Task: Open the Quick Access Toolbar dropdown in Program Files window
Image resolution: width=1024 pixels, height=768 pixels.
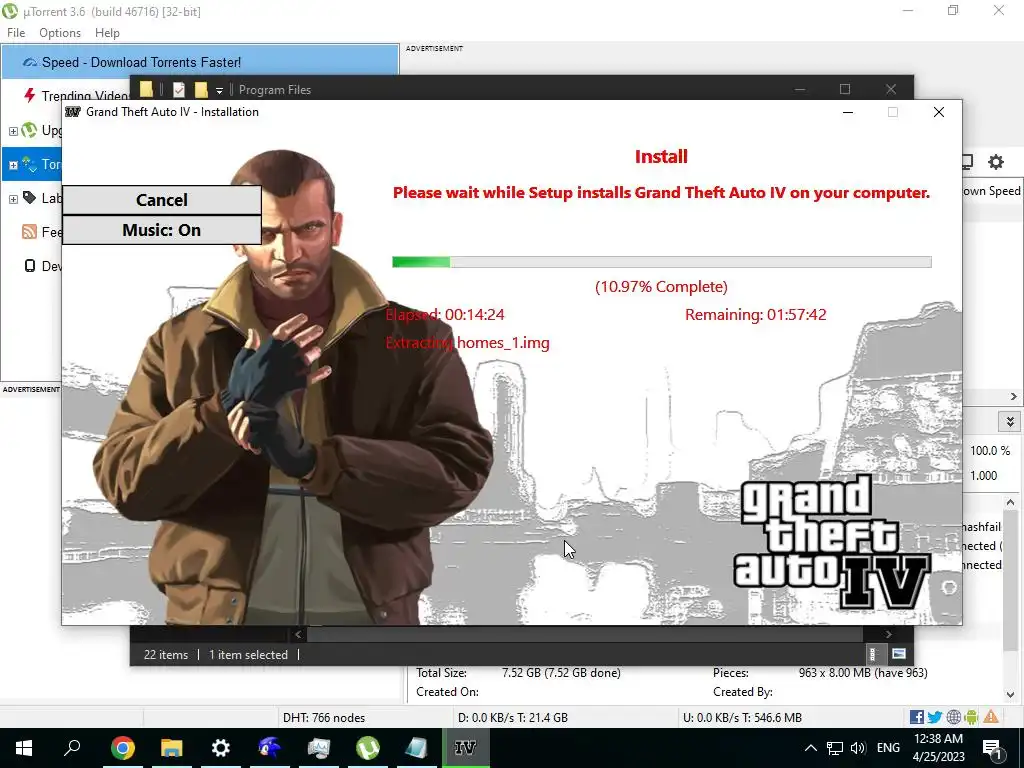Action: (219, 90)
